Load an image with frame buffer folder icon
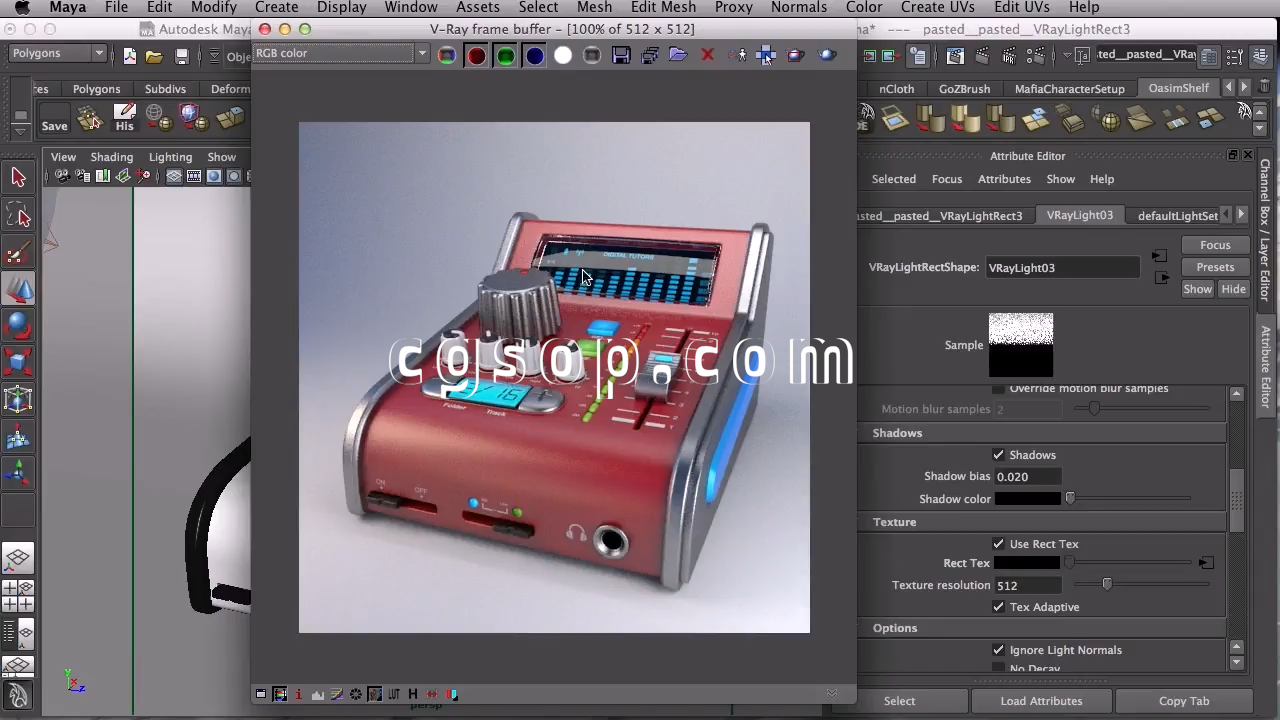 (x=678, y=55)
